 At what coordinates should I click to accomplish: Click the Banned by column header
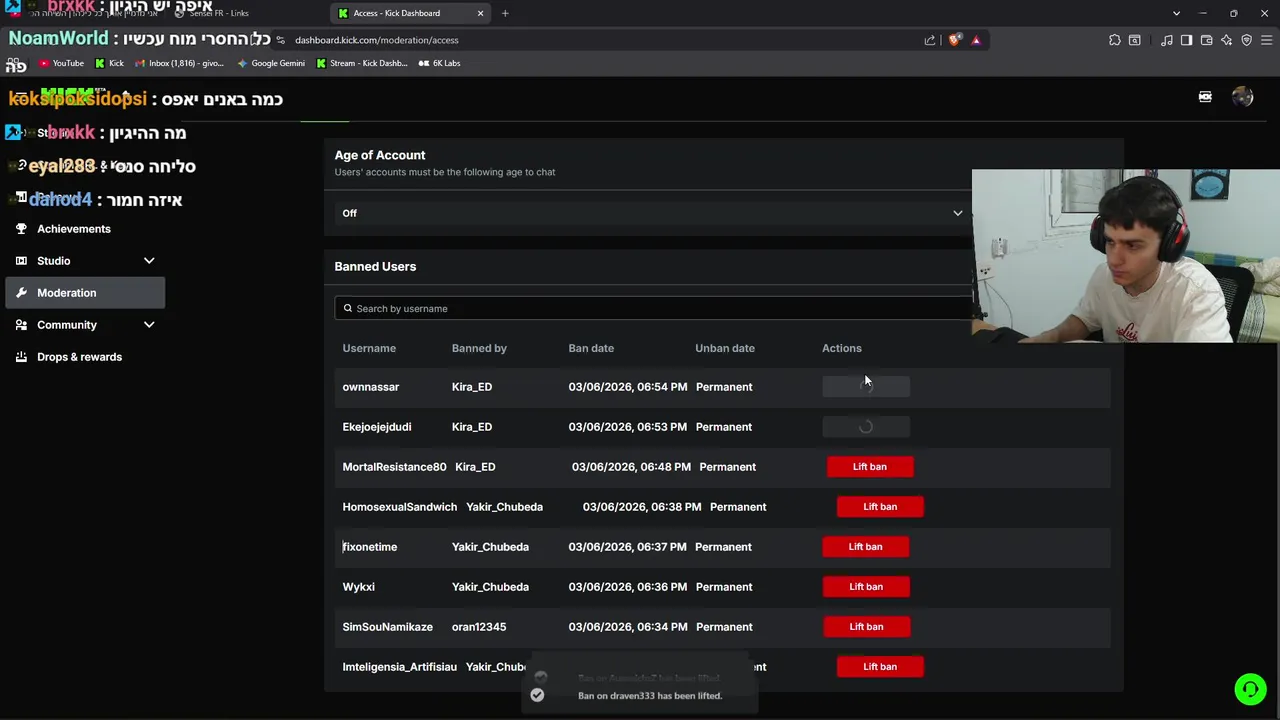(479, 348)
